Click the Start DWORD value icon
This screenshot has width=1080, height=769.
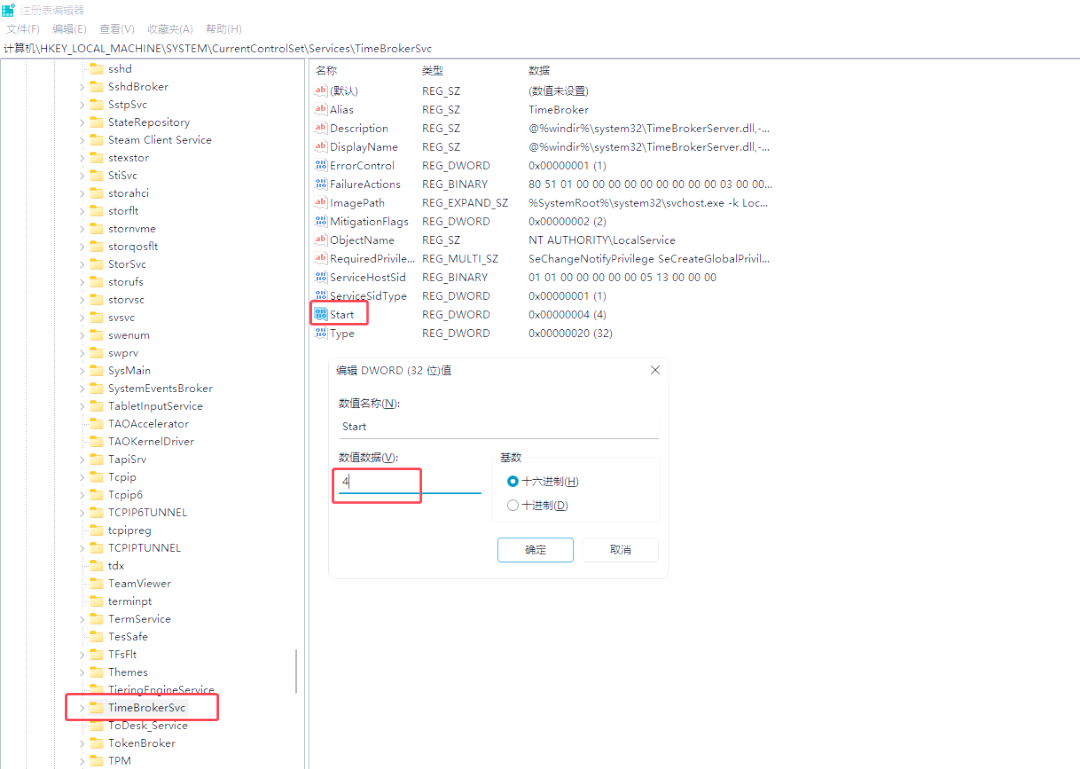(321, 315)
